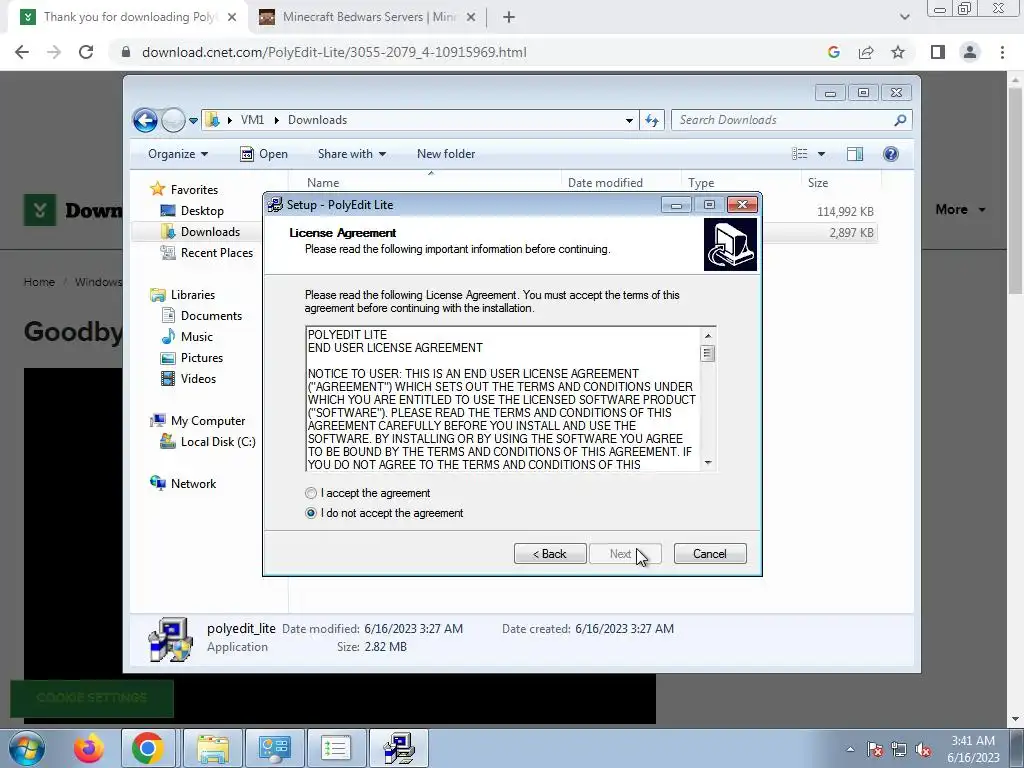Select Recent Places in navigation pane
Image resolution: width=1024 pixels, height=768 pixels.
pyautogui.click(x=217, y=253)
